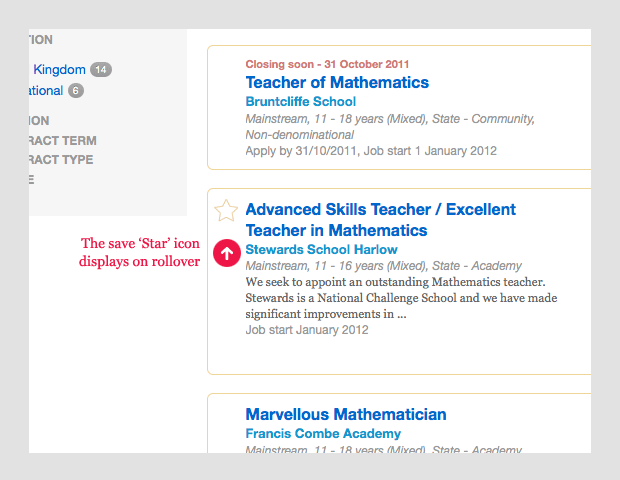Filter by the Kingdom location link
The width and height of the screenshot is (620, 480).
[x=59, y=70]
